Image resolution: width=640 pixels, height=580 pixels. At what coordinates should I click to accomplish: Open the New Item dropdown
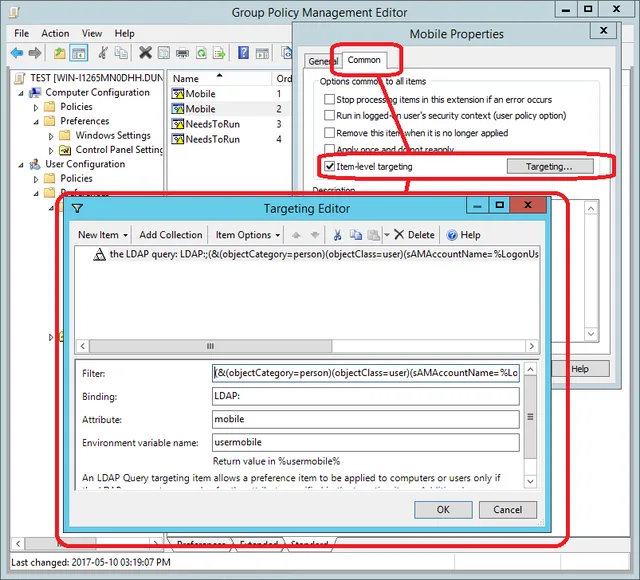103,235
